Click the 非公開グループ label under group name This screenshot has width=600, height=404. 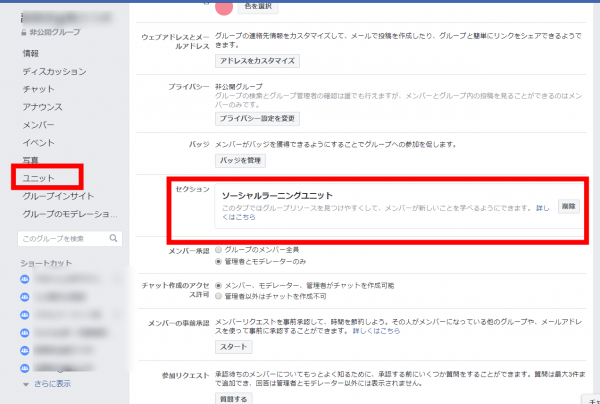point(55,32)
